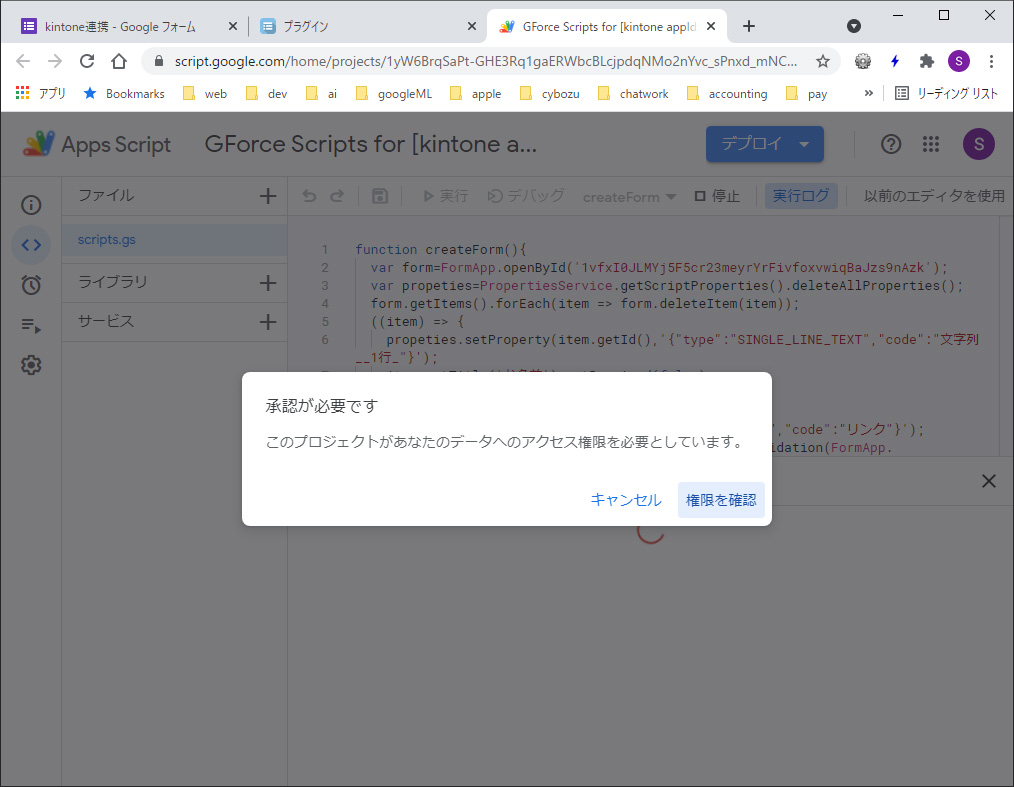This screenshot has width=1014, height=787.
Task: Switch to the プラグイン browser tab
Action: coord(360,26)
